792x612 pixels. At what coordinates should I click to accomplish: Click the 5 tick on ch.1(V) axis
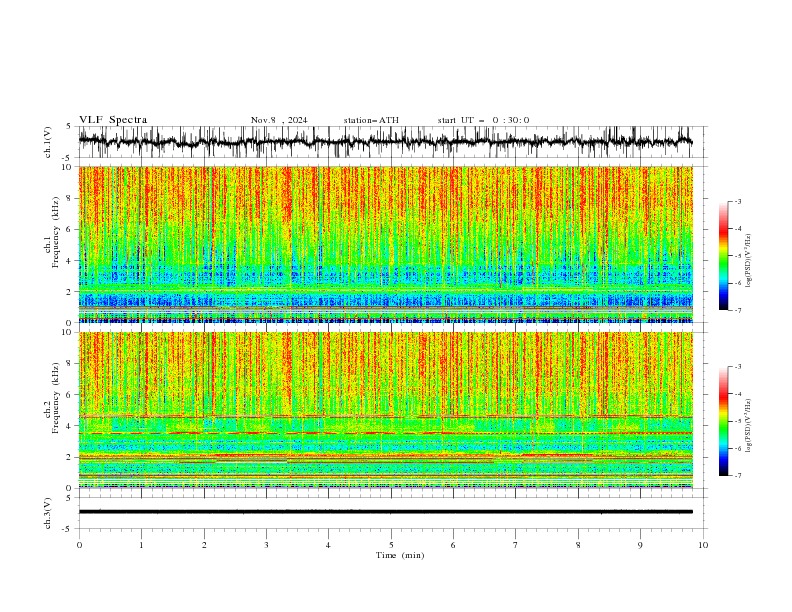[69, 127]
